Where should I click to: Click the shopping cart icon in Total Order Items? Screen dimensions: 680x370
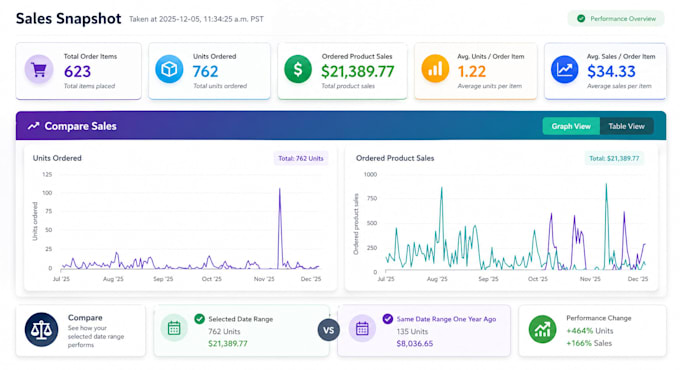point(39,69)
